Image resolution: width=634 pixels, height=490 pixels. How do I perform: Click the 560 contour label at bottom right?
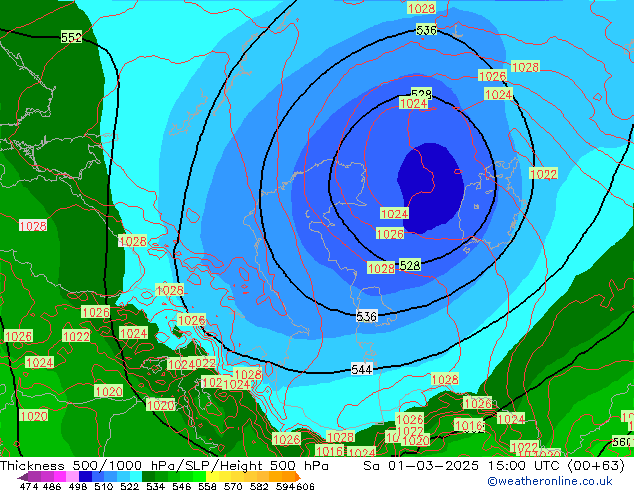pos(622,442)
